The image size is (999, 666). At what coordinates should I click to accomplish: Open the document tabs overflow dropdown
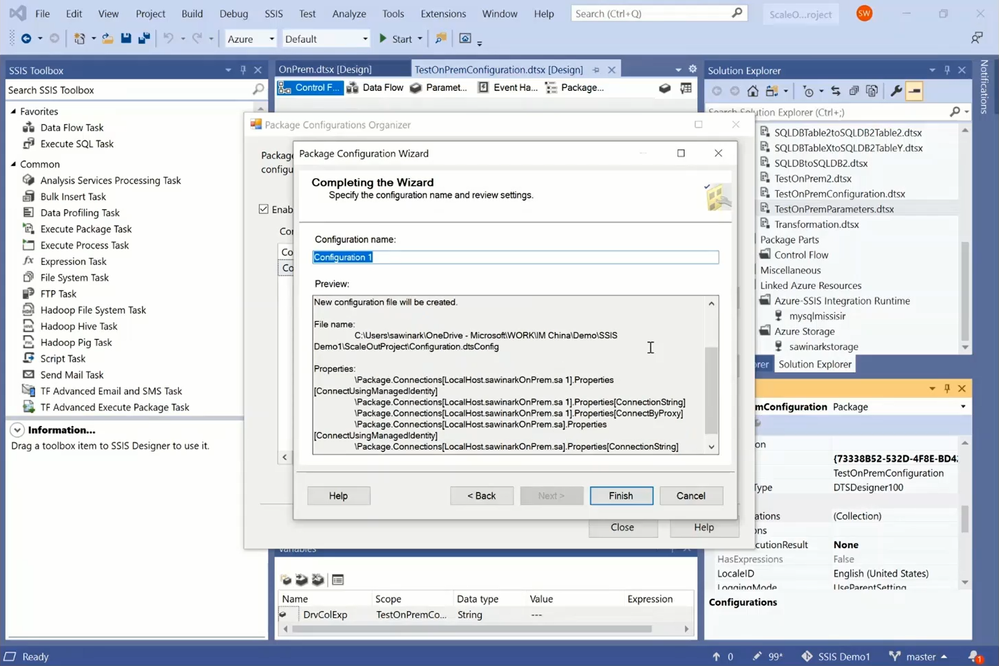678,69
